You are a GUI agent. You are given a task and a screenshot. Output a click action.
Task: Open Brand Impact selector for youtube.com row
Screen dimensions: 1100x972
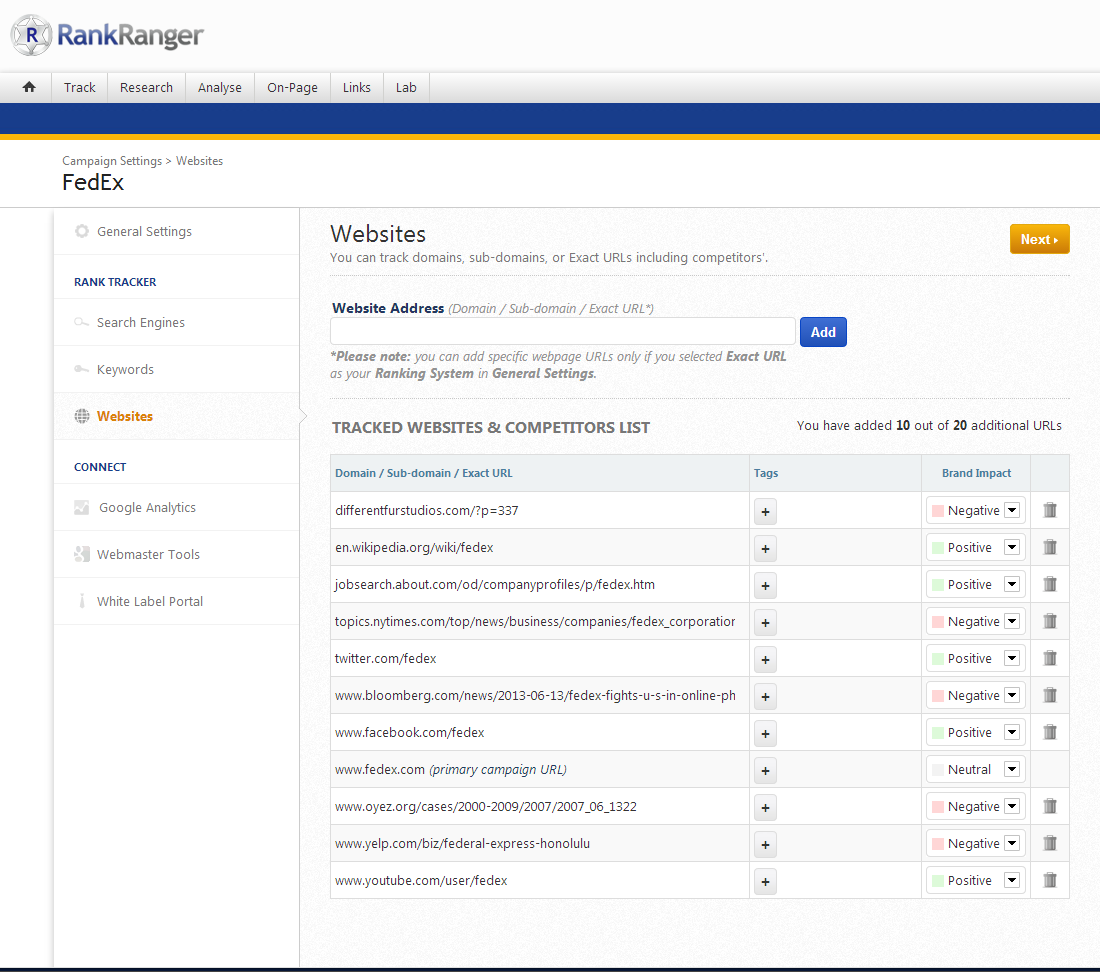(x=1012, y=880)
